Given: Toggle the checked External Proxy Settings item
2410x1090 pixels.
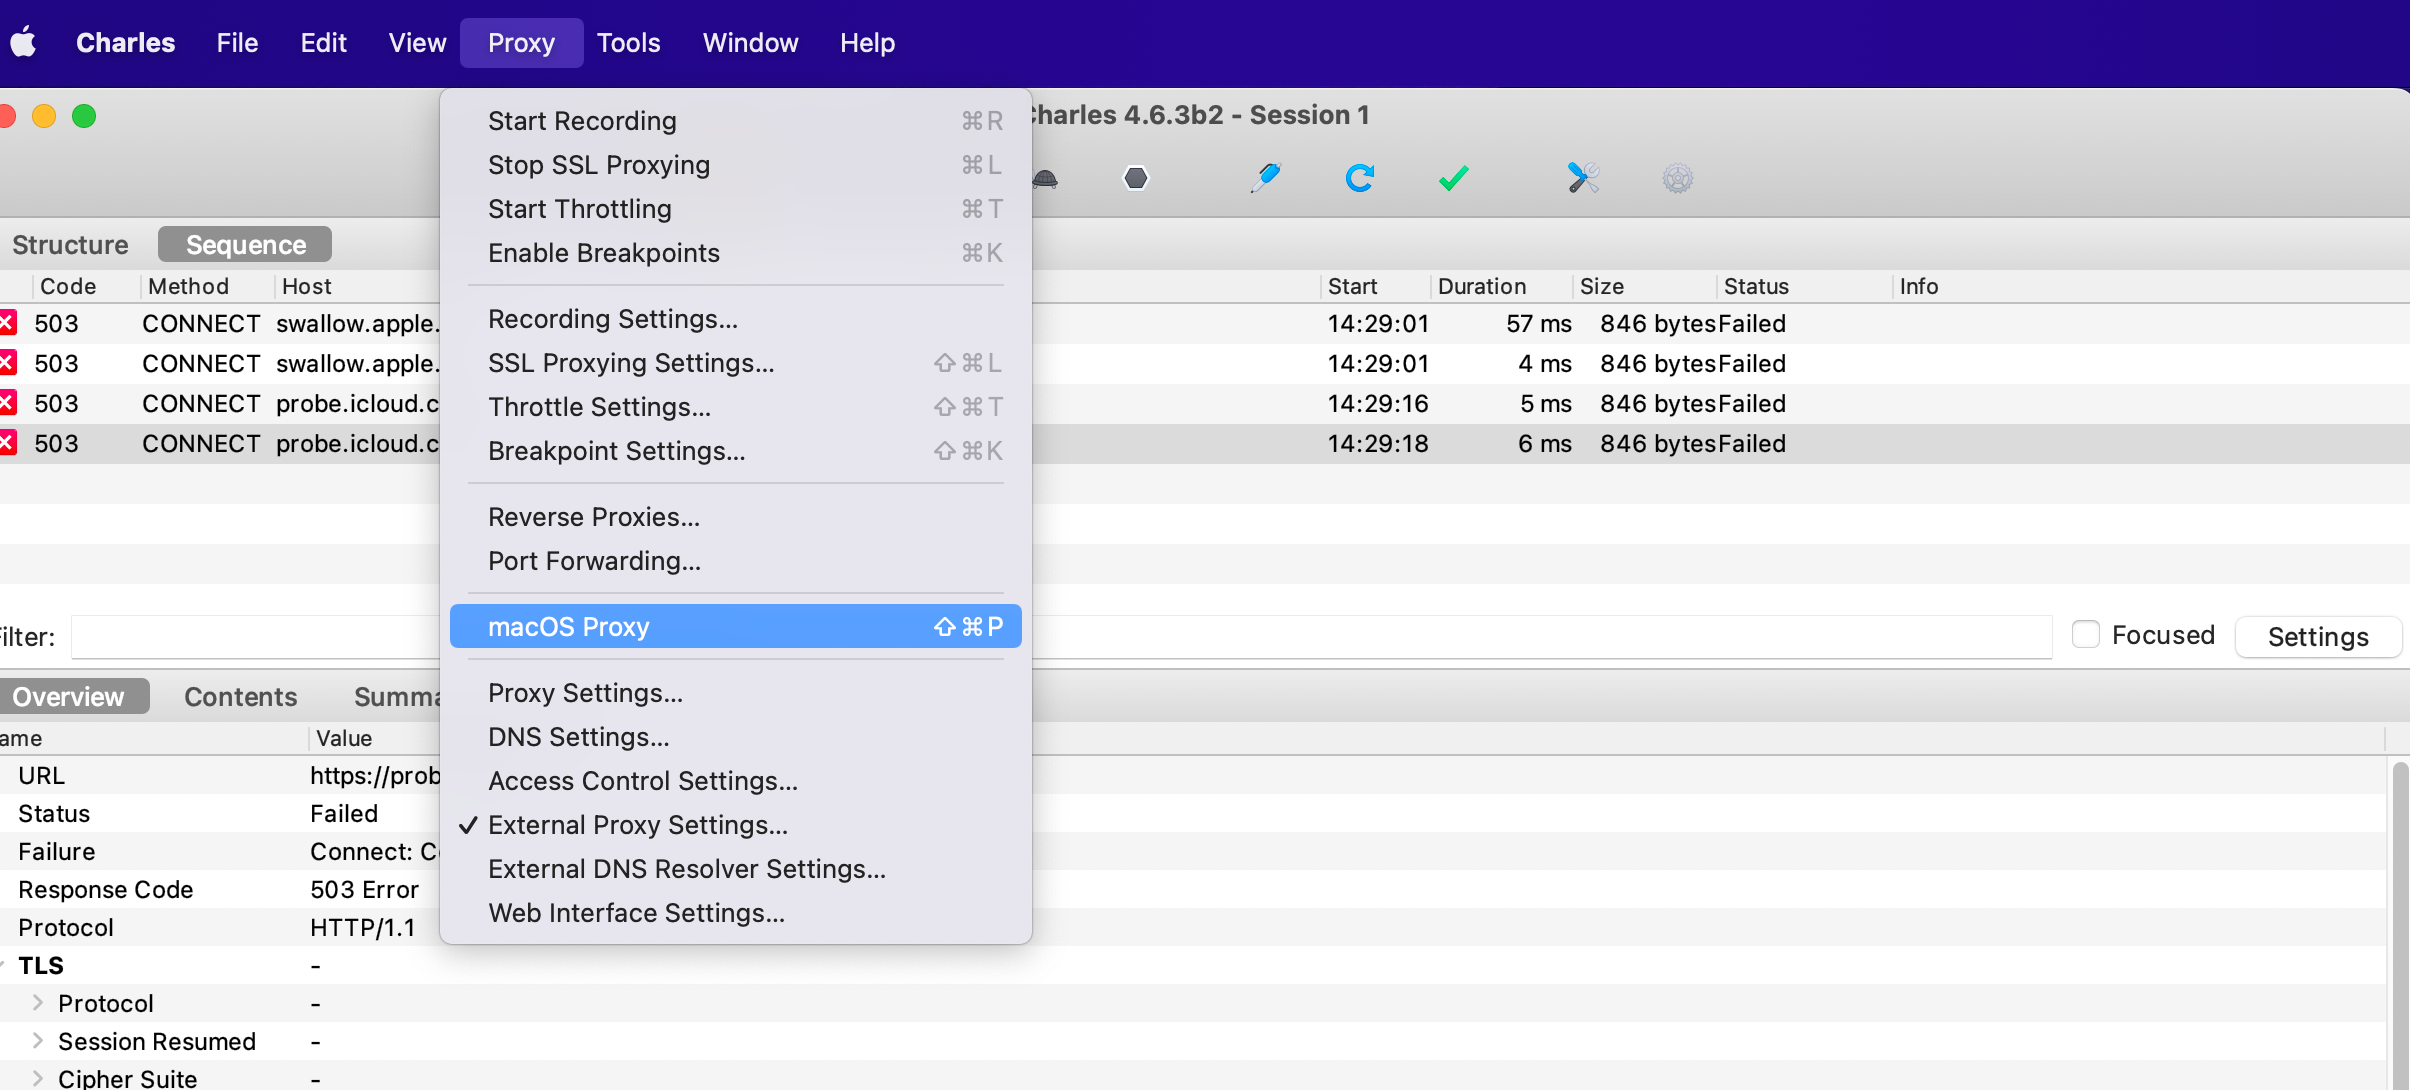Looking at the screenshot, I should tap(736, 825).
